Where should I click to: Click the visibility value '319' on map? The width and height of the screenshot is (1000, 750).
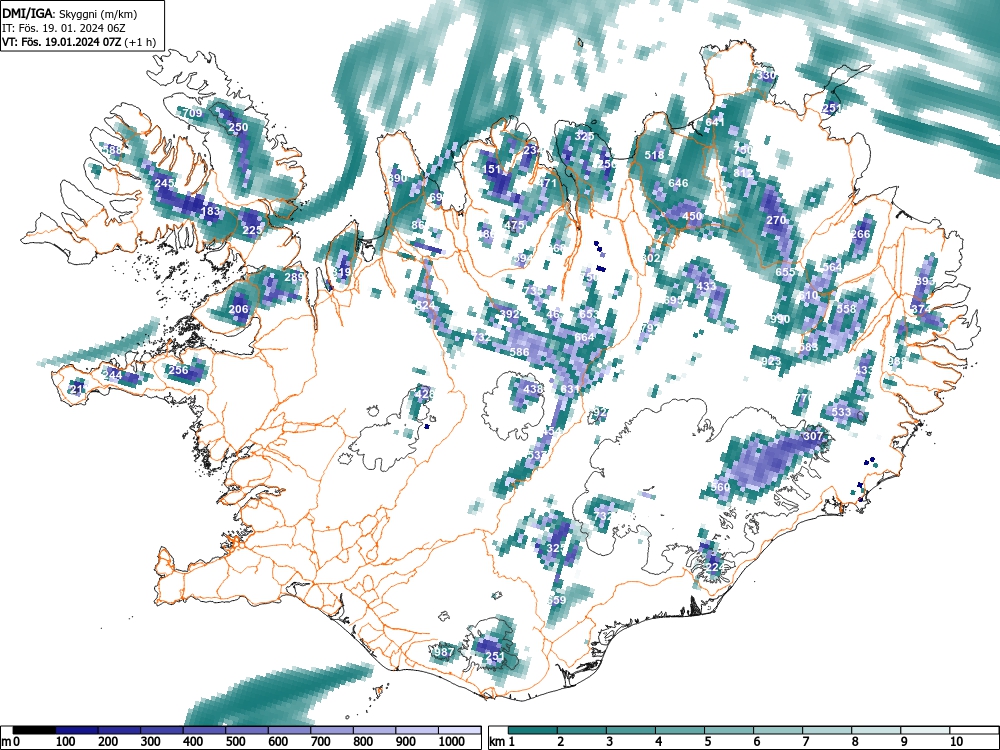pyautogui.click(x=342, y=272)
